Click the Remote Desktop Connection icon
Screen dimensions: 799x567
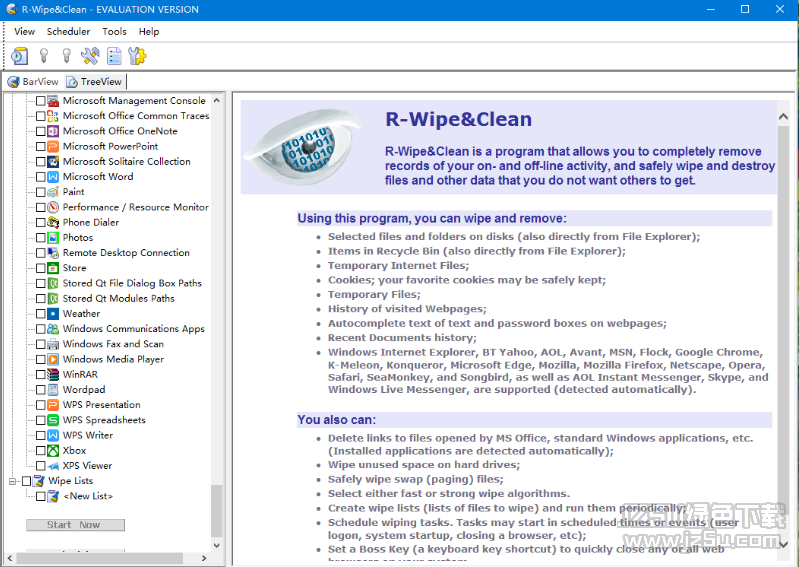pyautogui.click(x=53, y=253)
